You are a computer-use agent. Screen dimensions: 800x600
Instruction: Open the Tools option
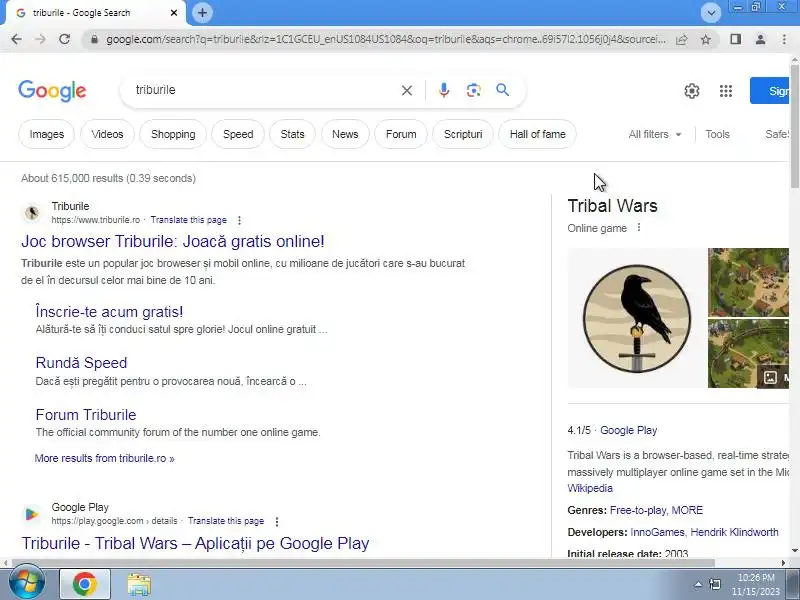[x=717, y=134]
